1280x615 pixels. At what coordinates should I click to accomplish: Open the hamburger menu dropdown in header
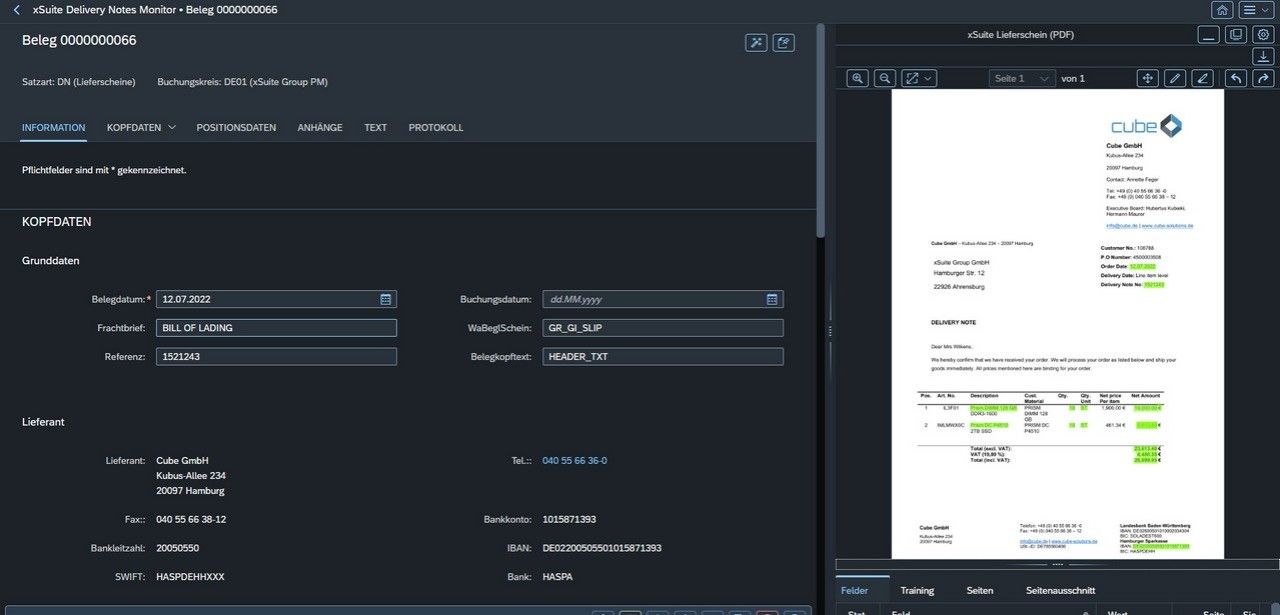[1255, 10]
